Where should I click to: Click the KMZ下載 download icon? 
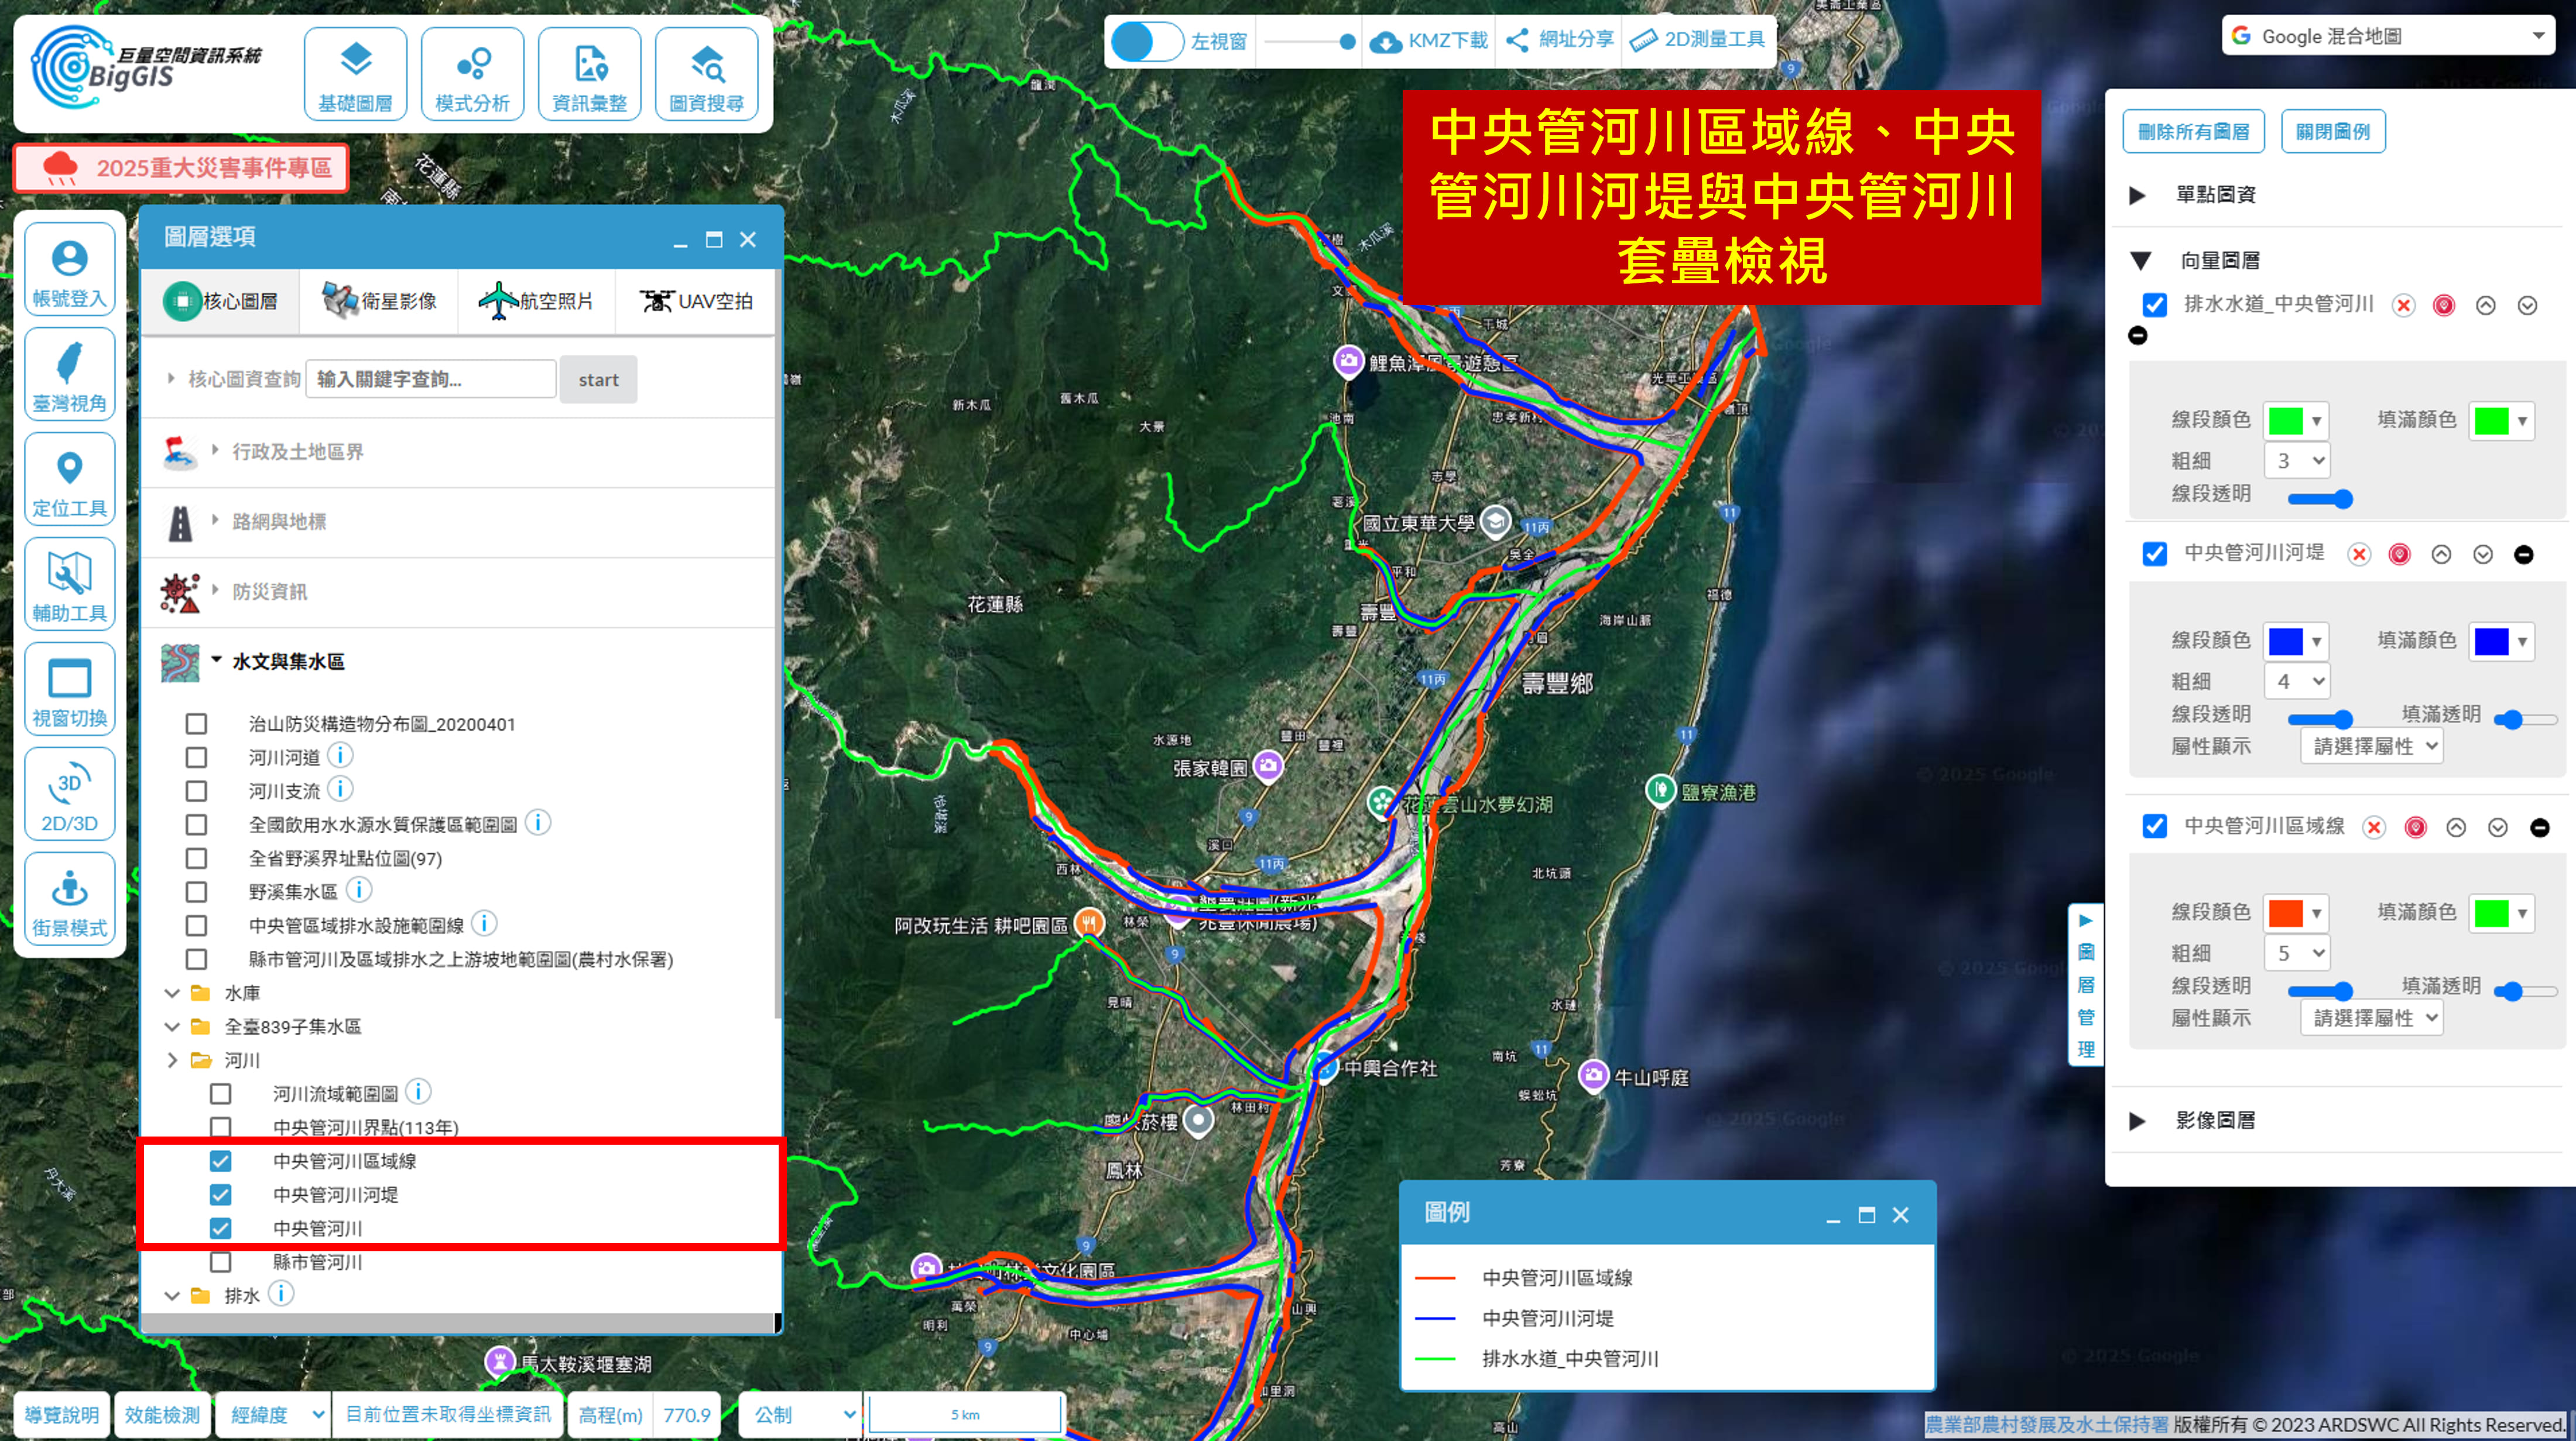point(1385,41)
